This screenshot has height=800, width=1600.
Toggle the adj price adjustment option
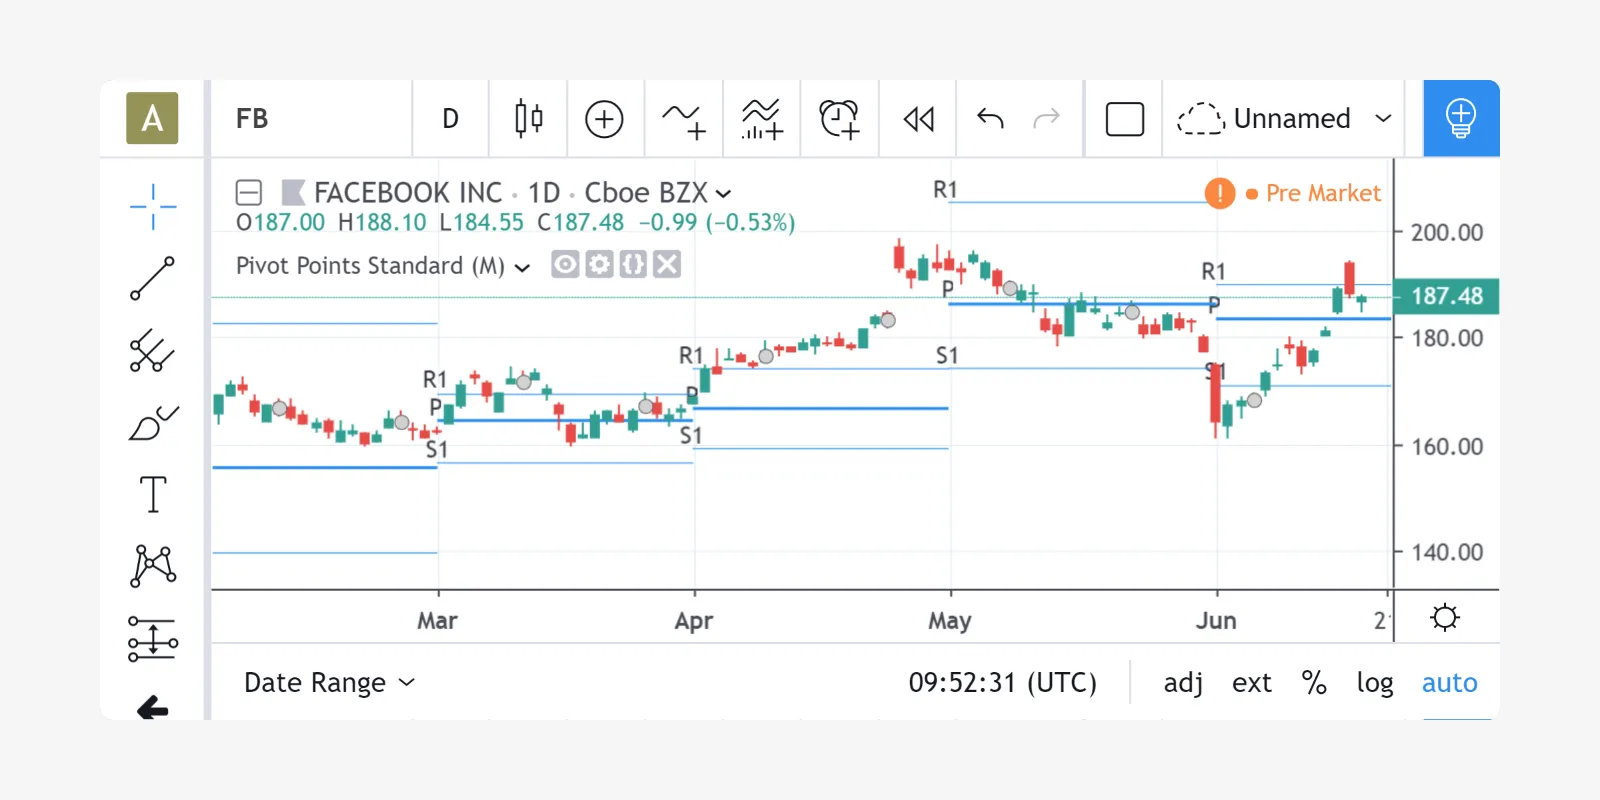[1183, 683]
